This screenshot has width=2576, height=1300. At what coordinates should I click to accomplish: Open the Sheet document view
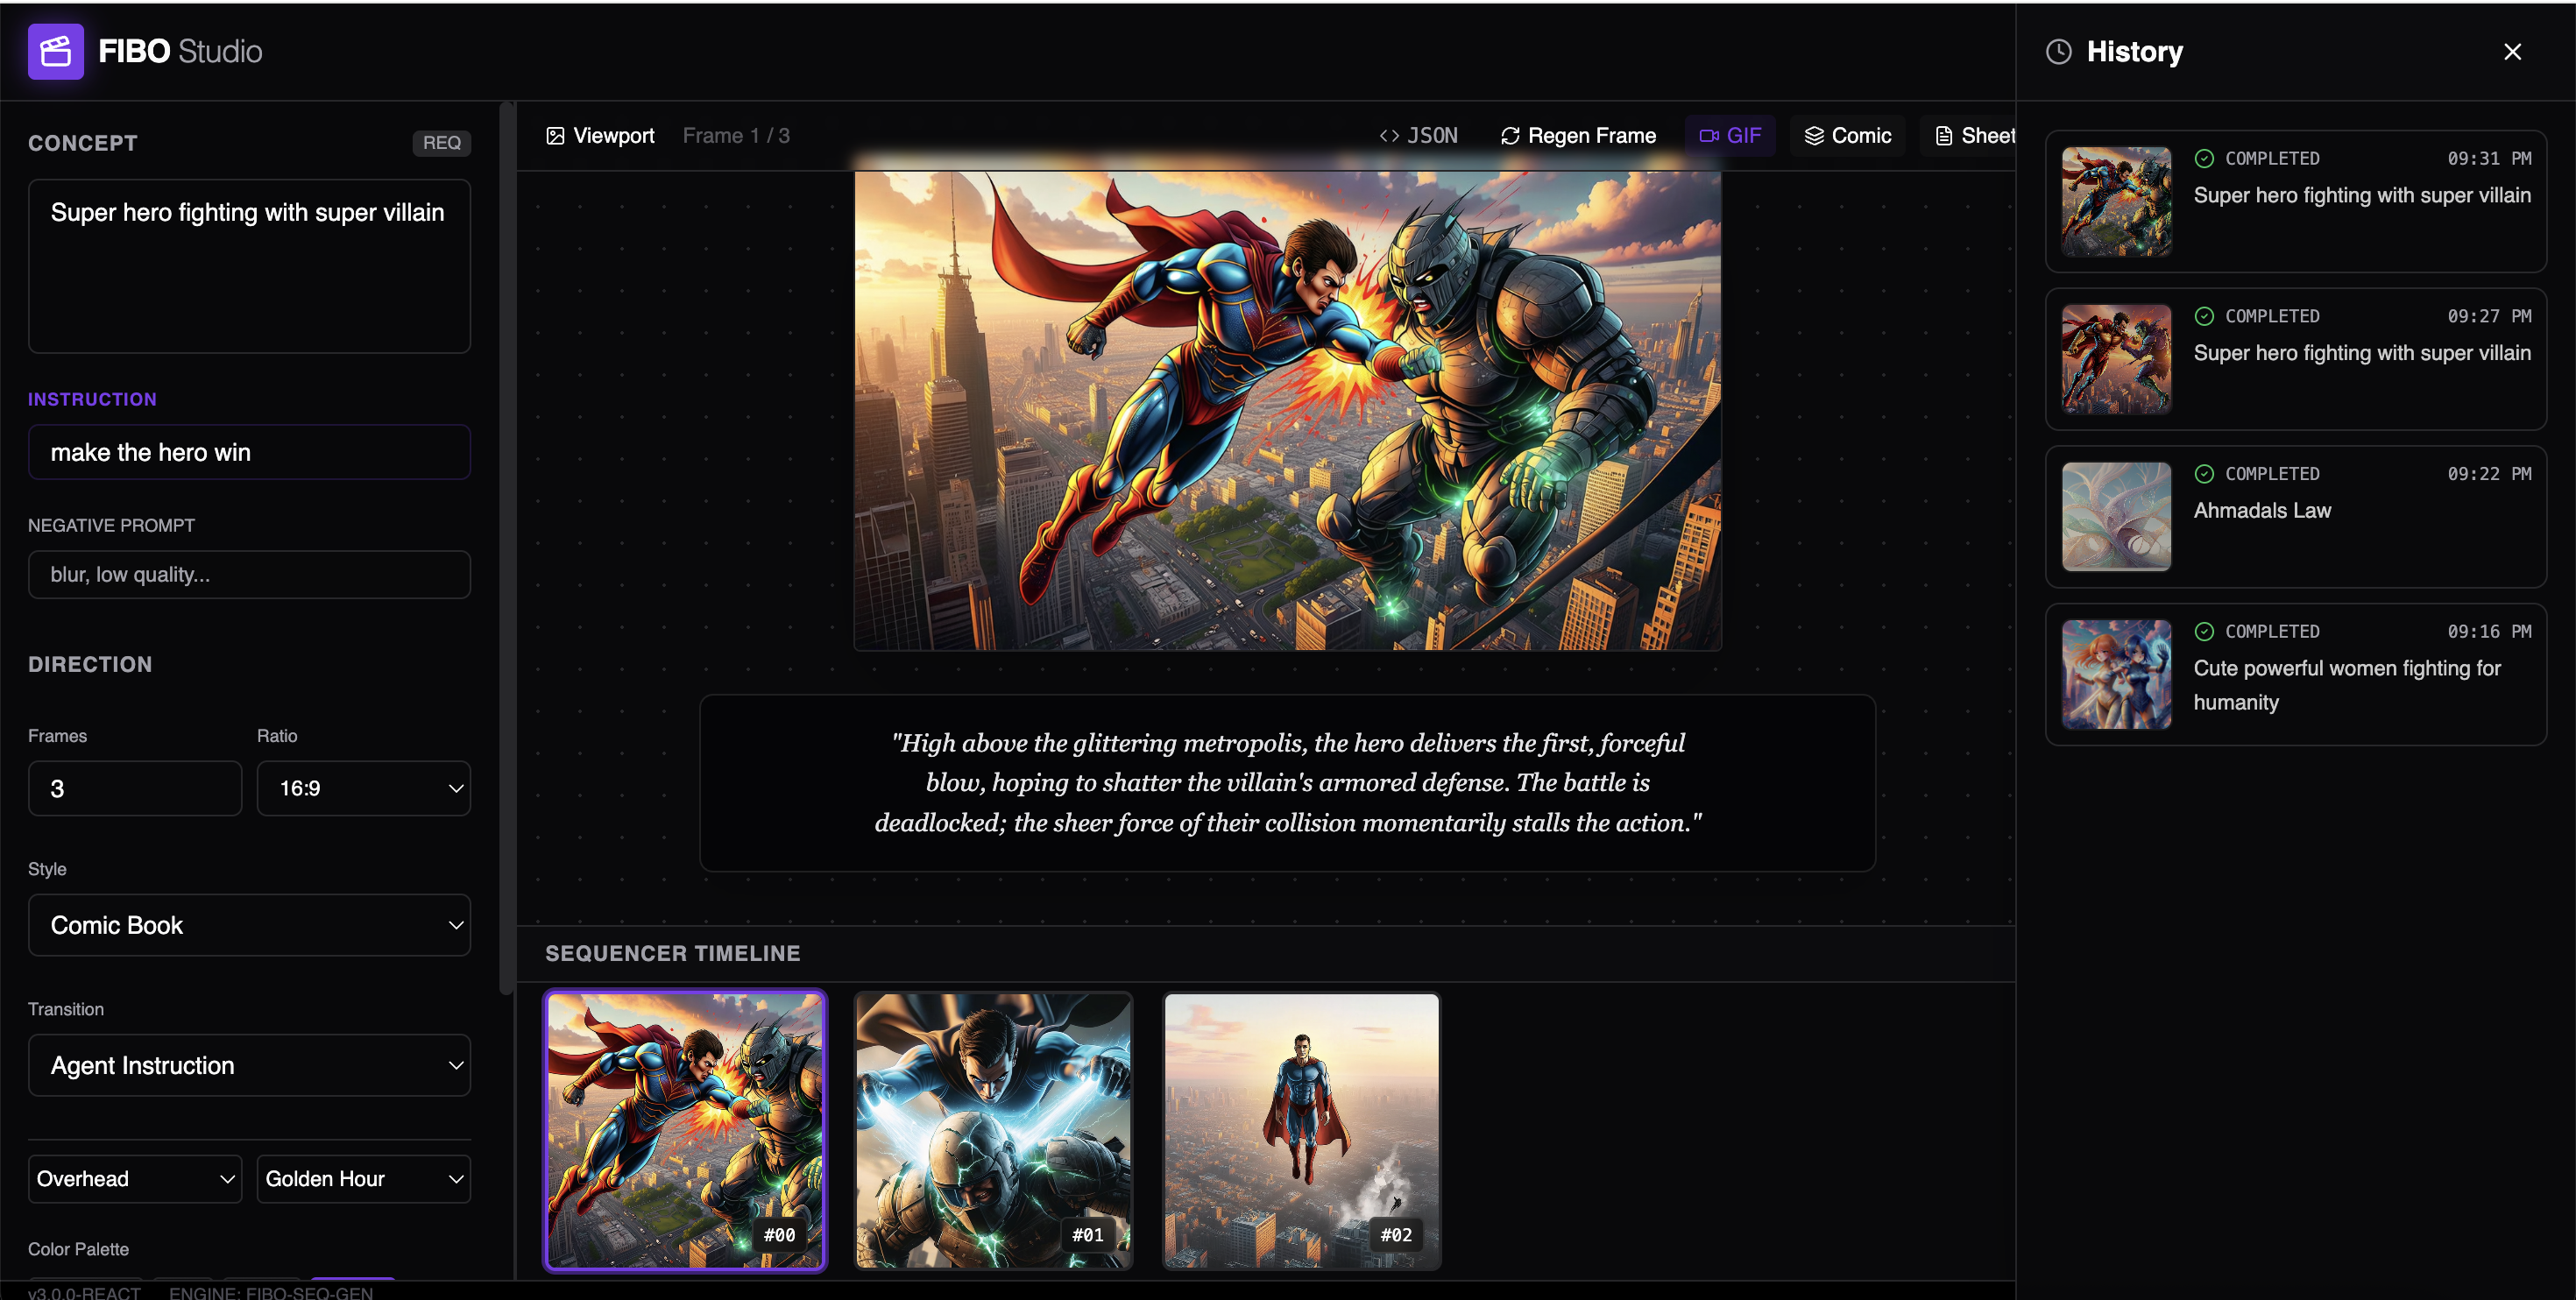1975,136
